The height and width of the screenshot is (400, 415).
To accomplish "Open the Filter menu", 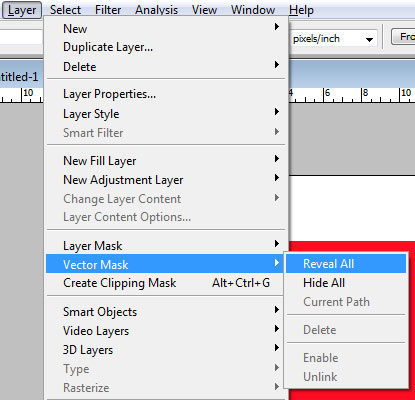I will (x=108, y=10).
